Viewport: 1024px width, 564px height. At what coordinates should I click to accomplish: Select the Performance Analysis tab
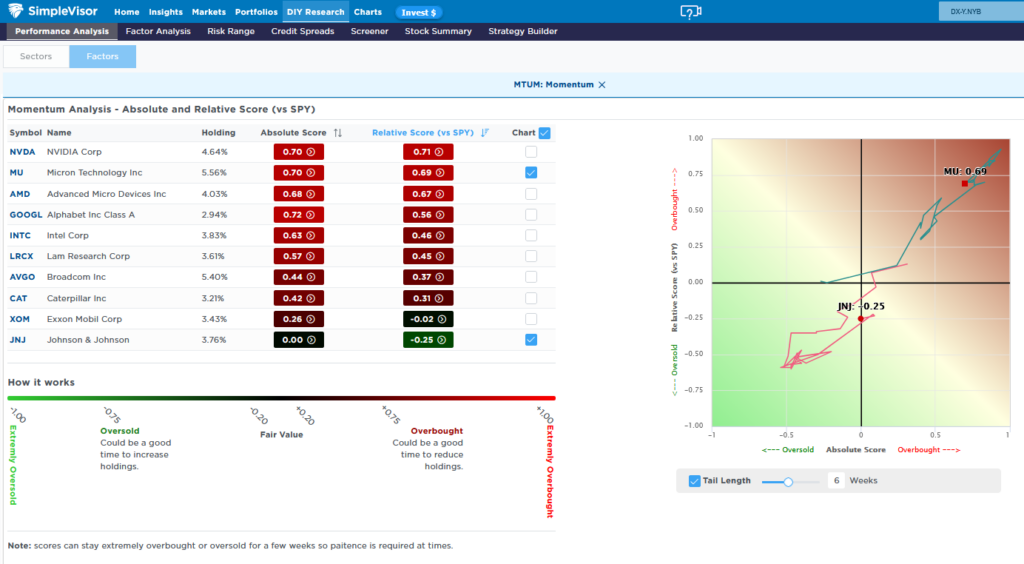tap(62, 31)
